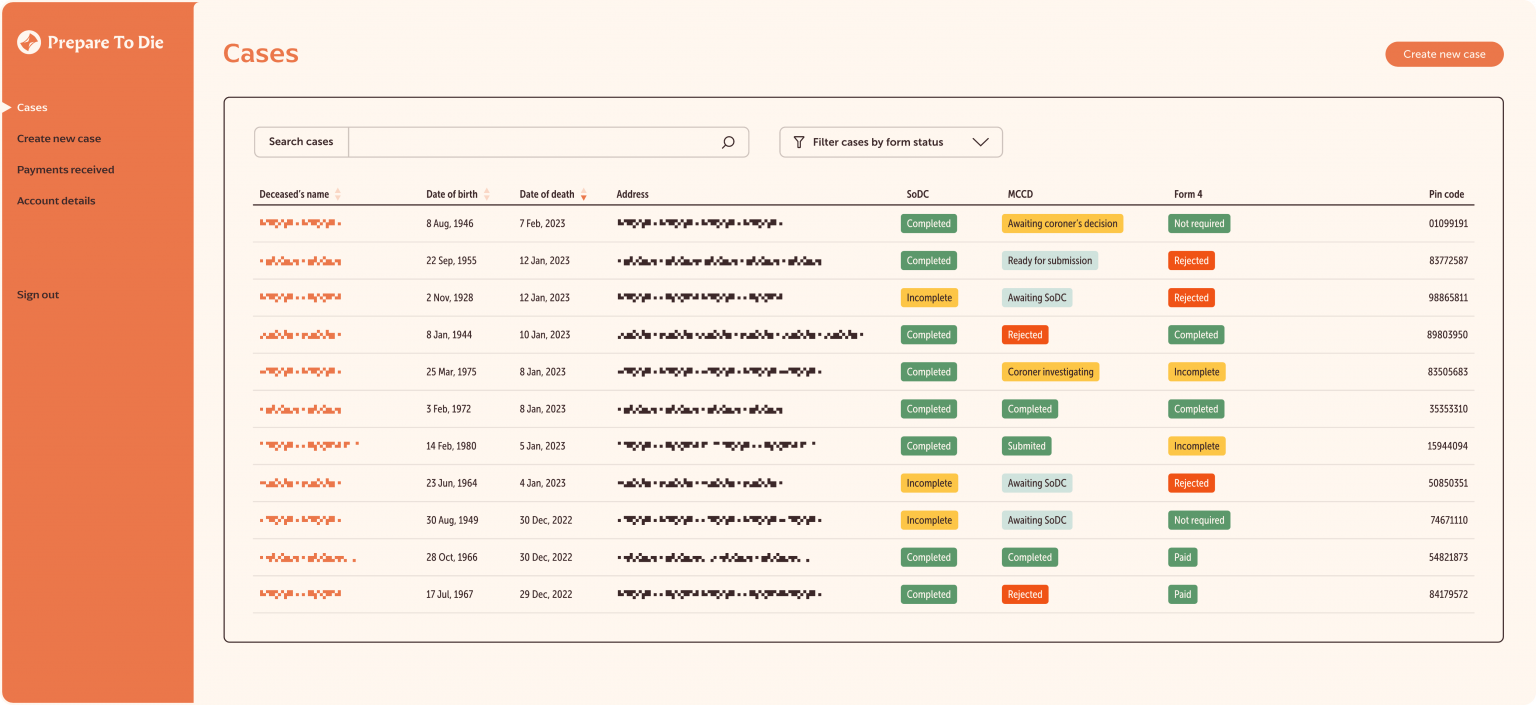Select the Coroner investigating status badge

click(x=1050, y=372)
